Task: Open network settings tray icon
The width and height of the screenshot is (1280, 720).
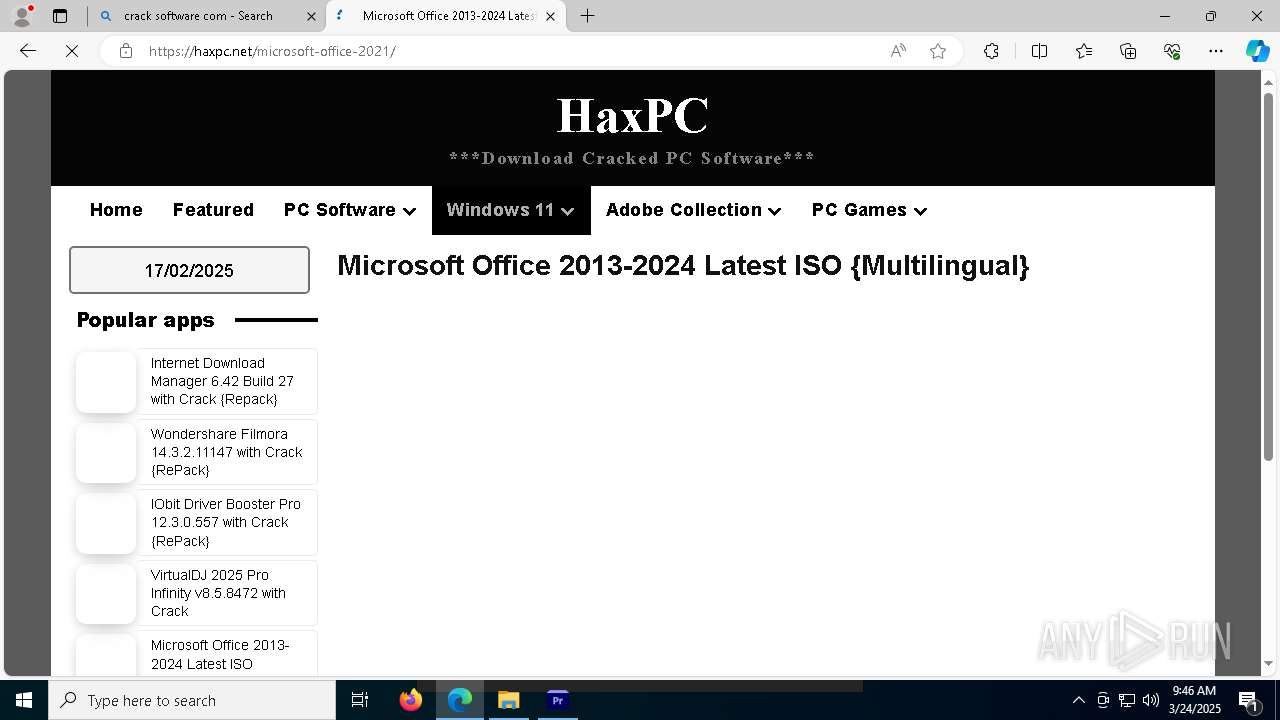Action: pyautogui.click(x=1127, y=700)
